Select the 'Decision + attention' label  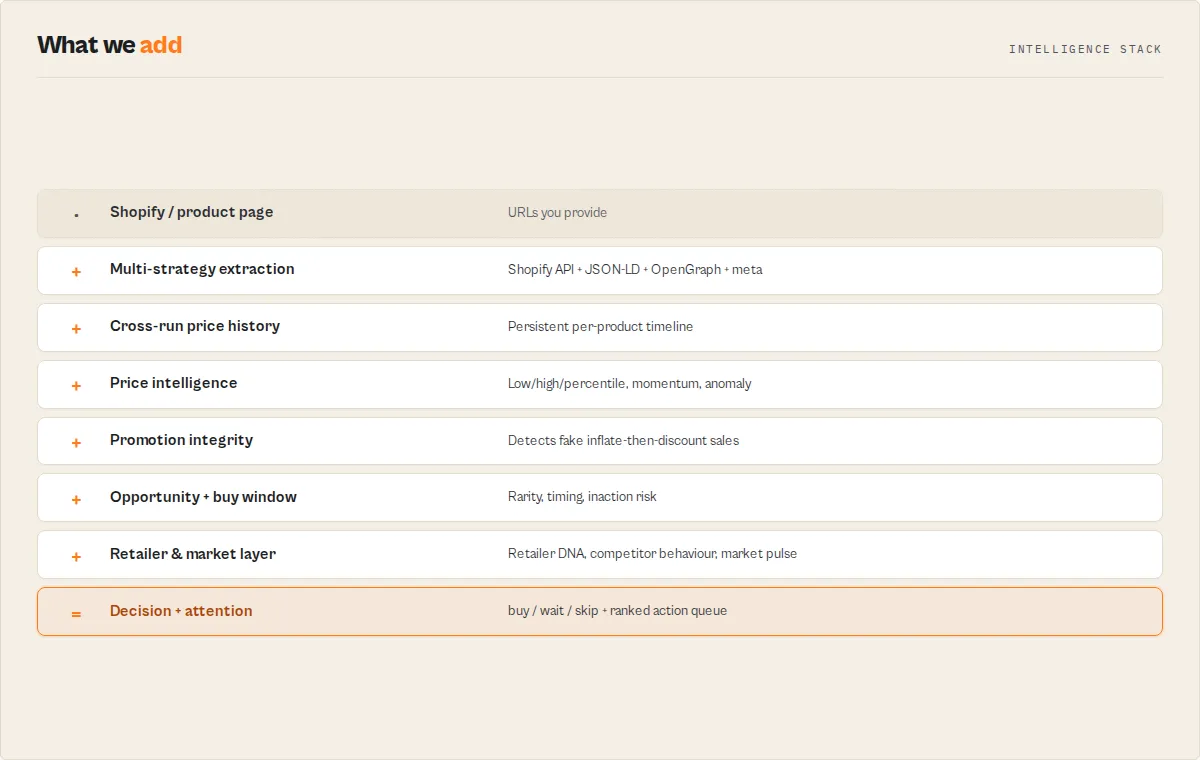[181, 611]
